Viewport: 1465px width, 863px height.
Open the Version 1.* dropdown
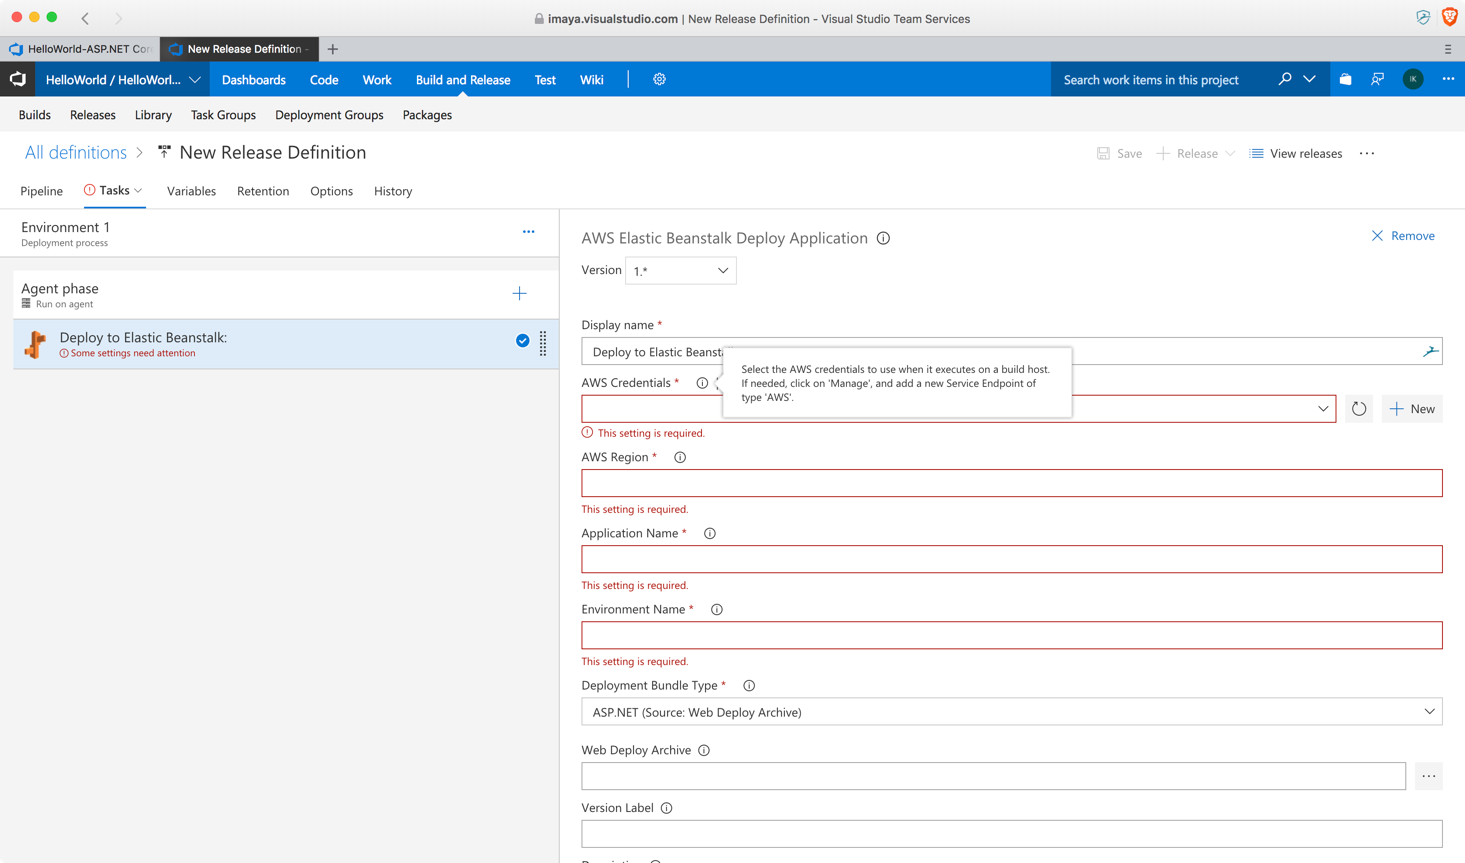click(x=681, y=271)
